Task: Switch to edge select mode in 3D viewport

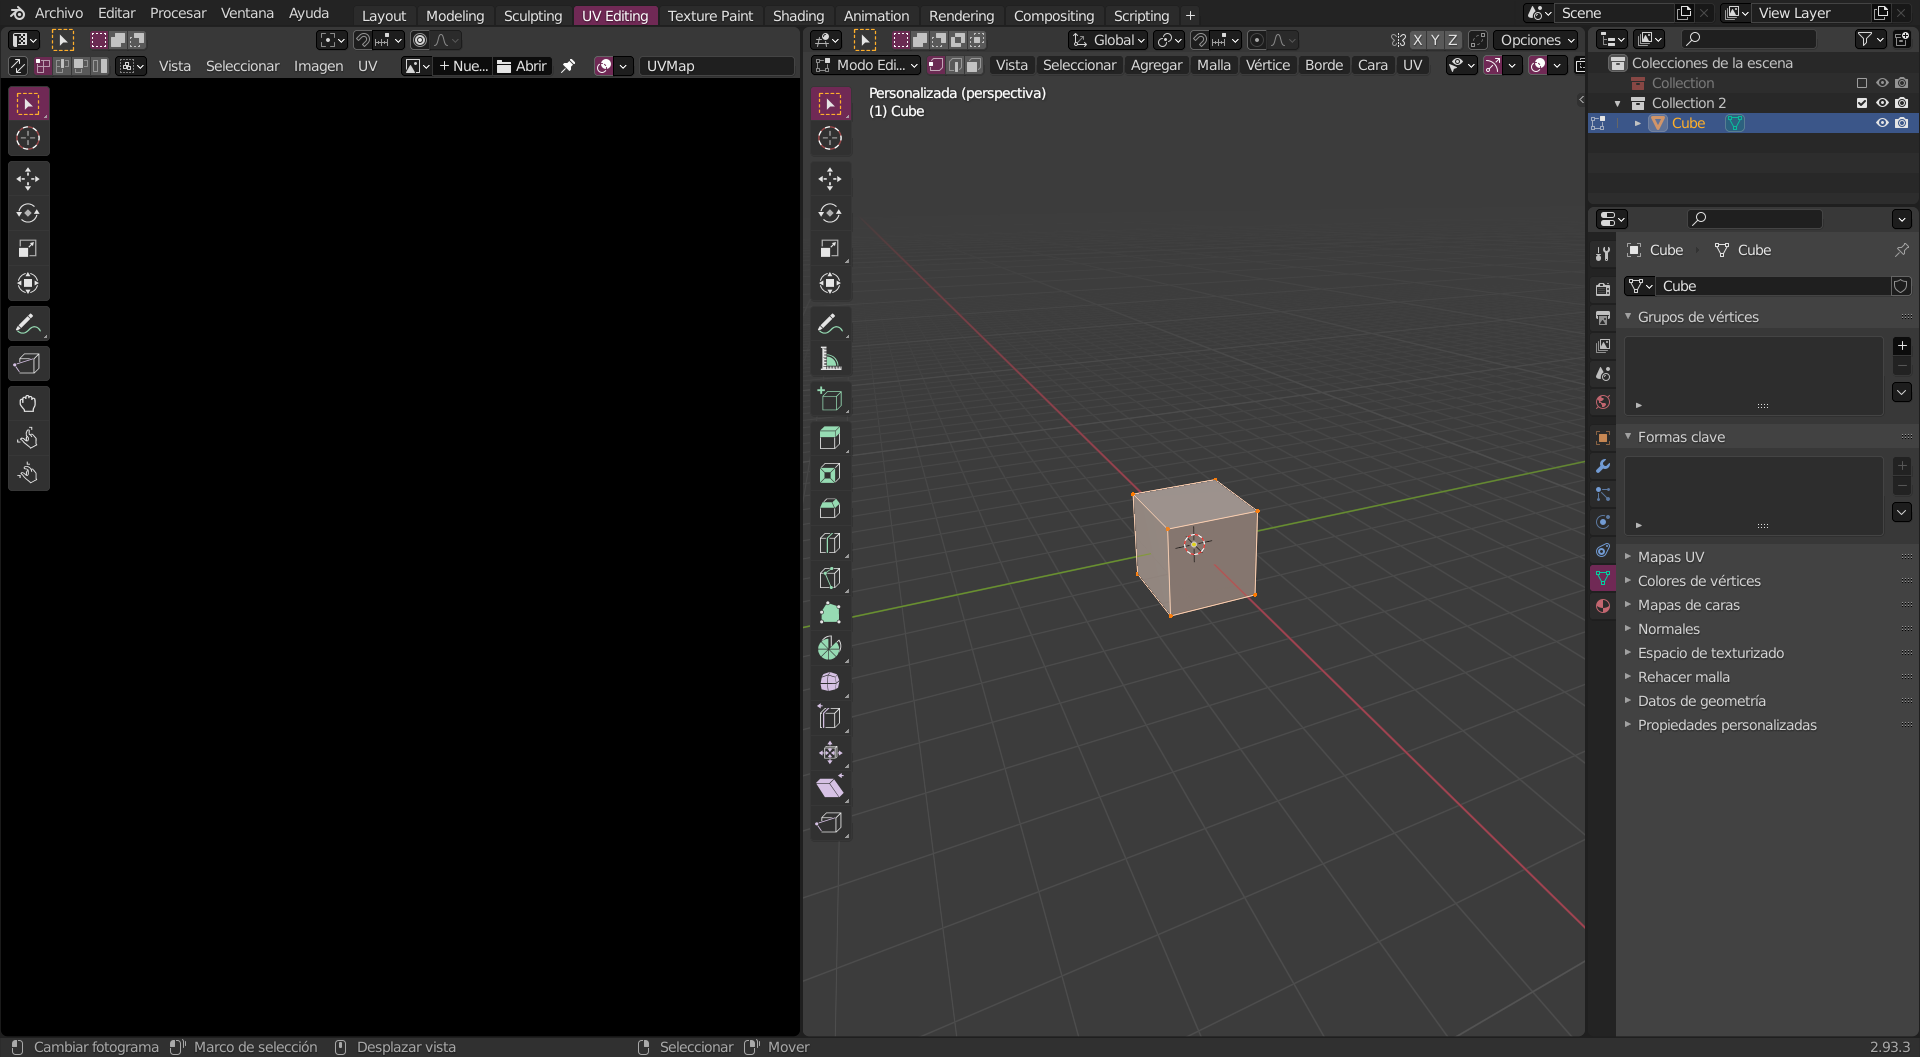Action: click(955, 65)
